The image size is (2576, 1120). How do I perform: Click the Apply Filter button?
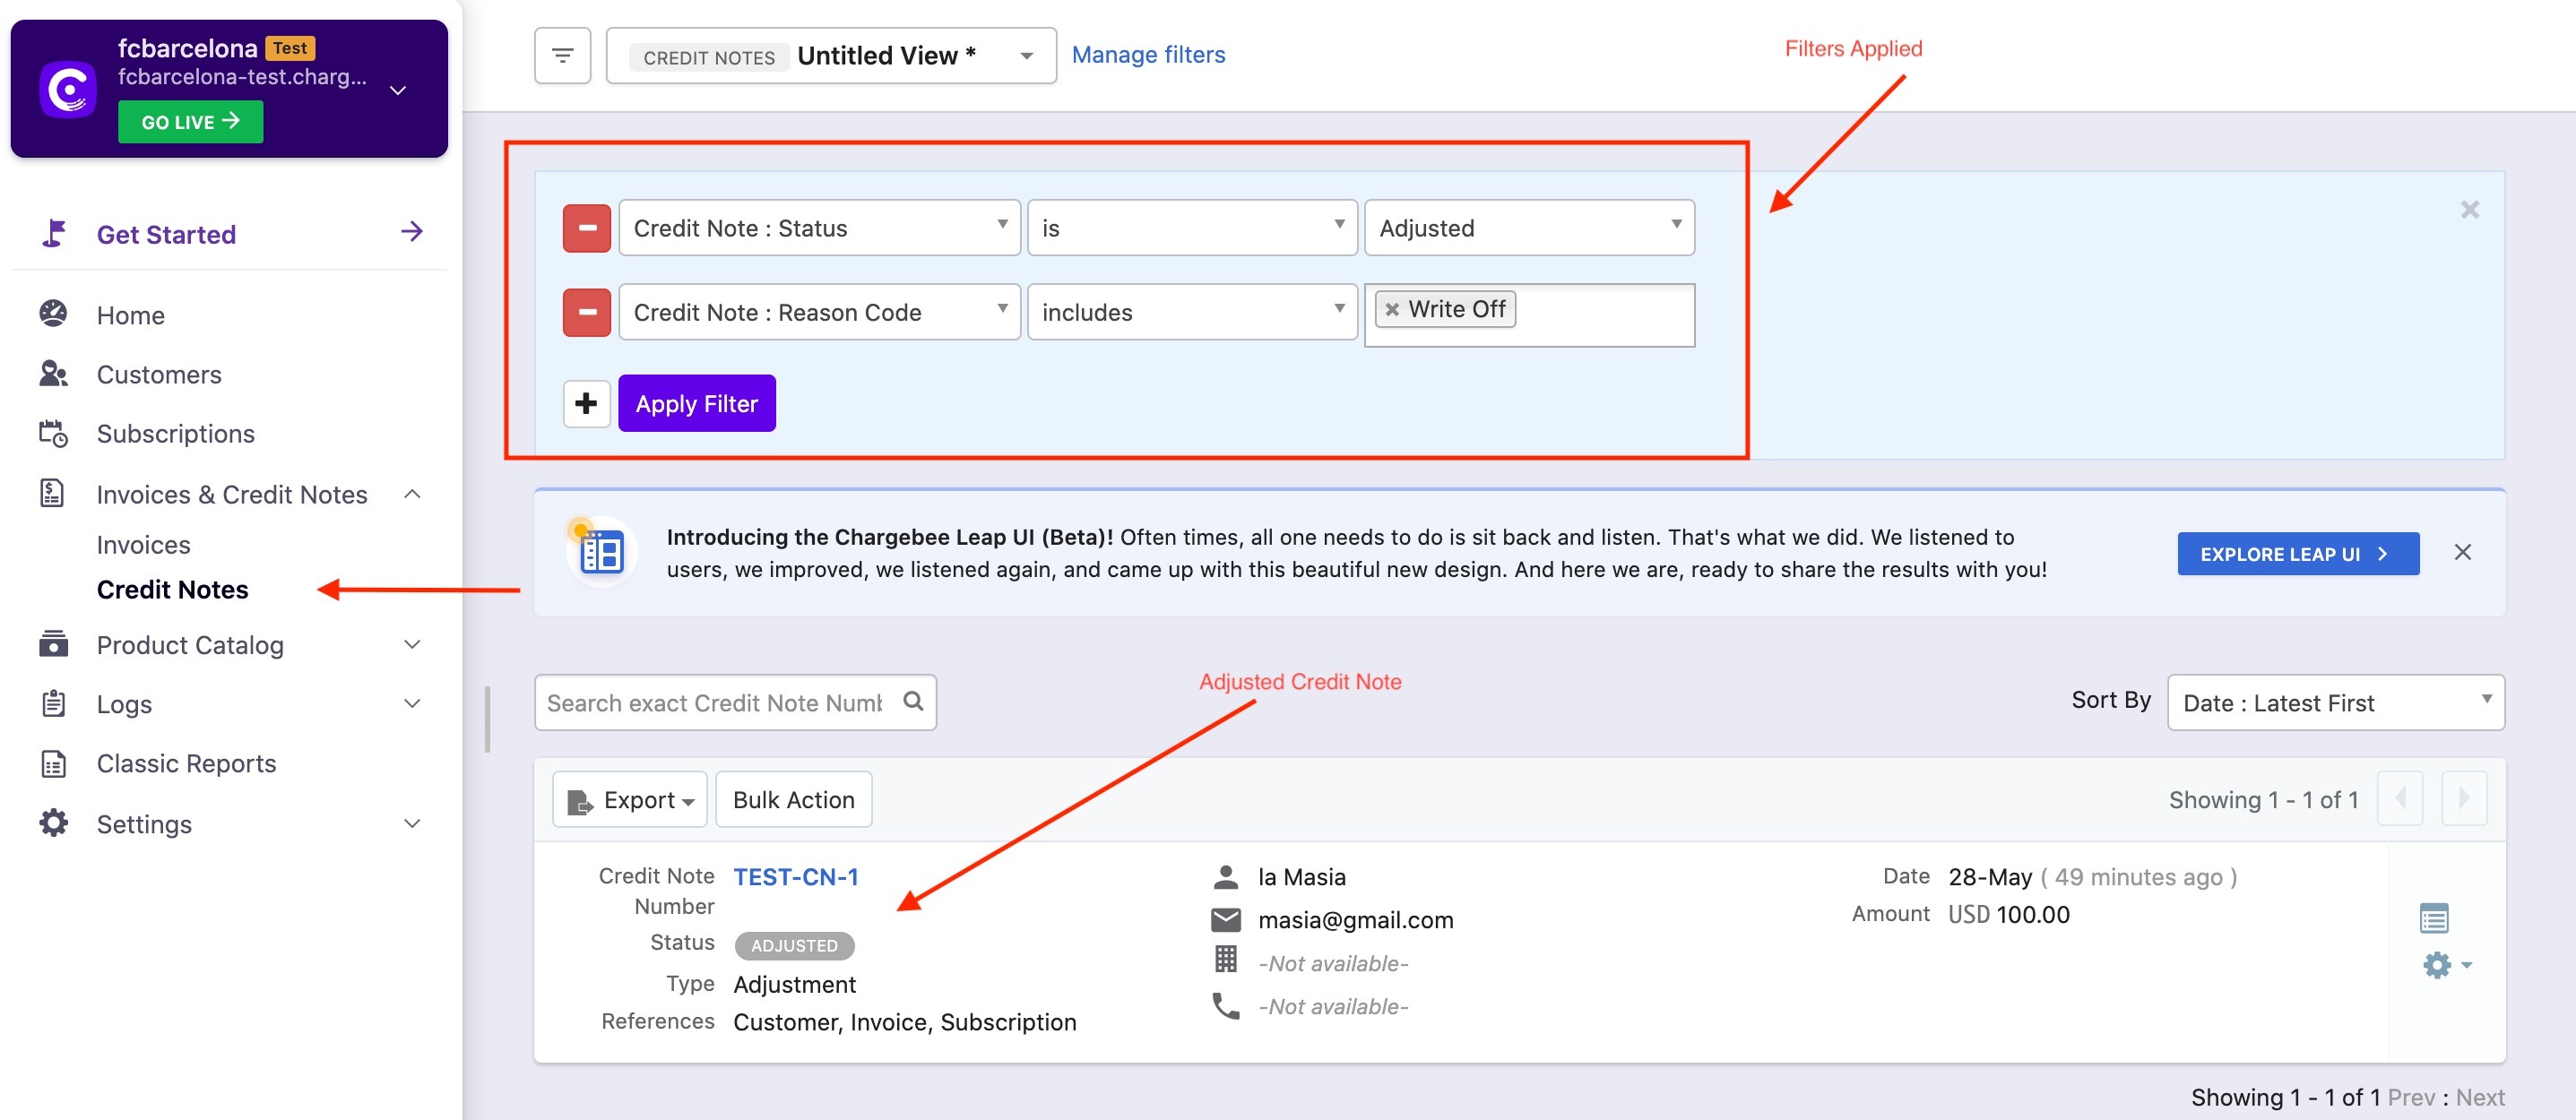696,404
